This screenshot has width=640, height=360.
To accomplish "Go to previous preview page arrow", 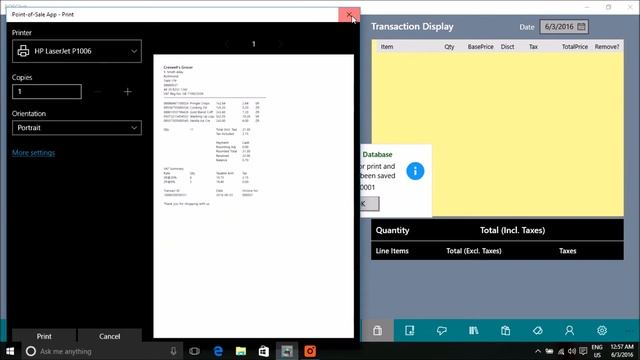I will (227, 44).
